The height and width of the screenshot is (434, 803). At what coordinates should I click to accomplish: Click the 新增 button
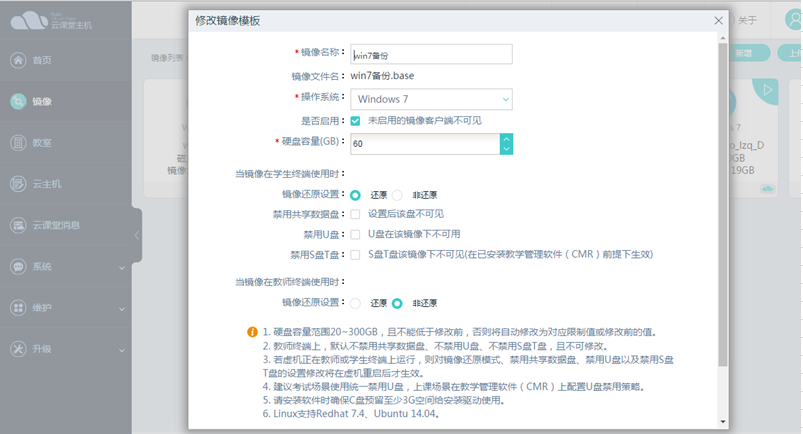click(x=744, y=53)
